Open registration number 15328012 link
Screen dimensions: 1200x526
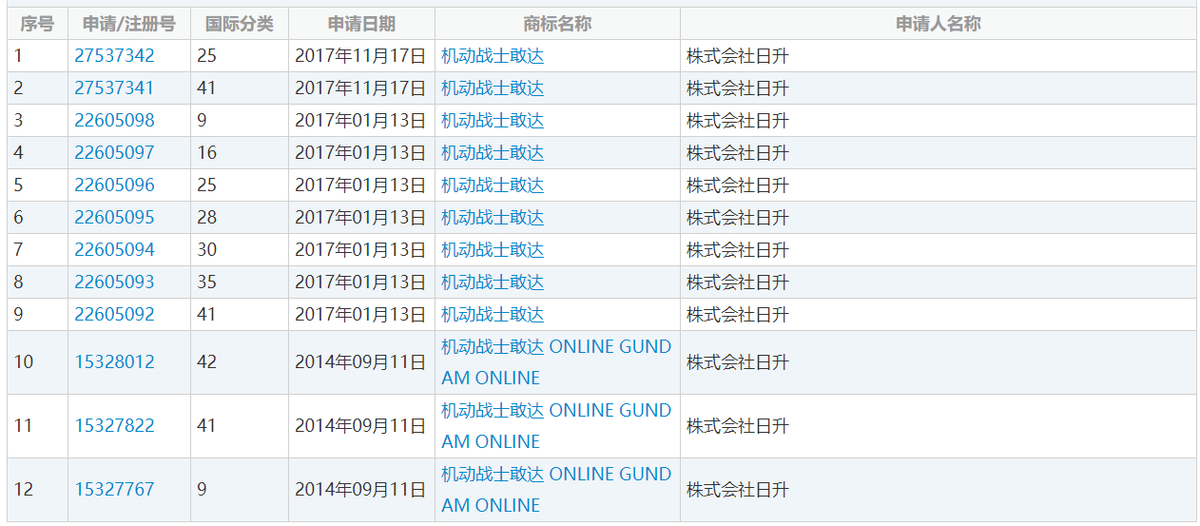pos(114,362)
